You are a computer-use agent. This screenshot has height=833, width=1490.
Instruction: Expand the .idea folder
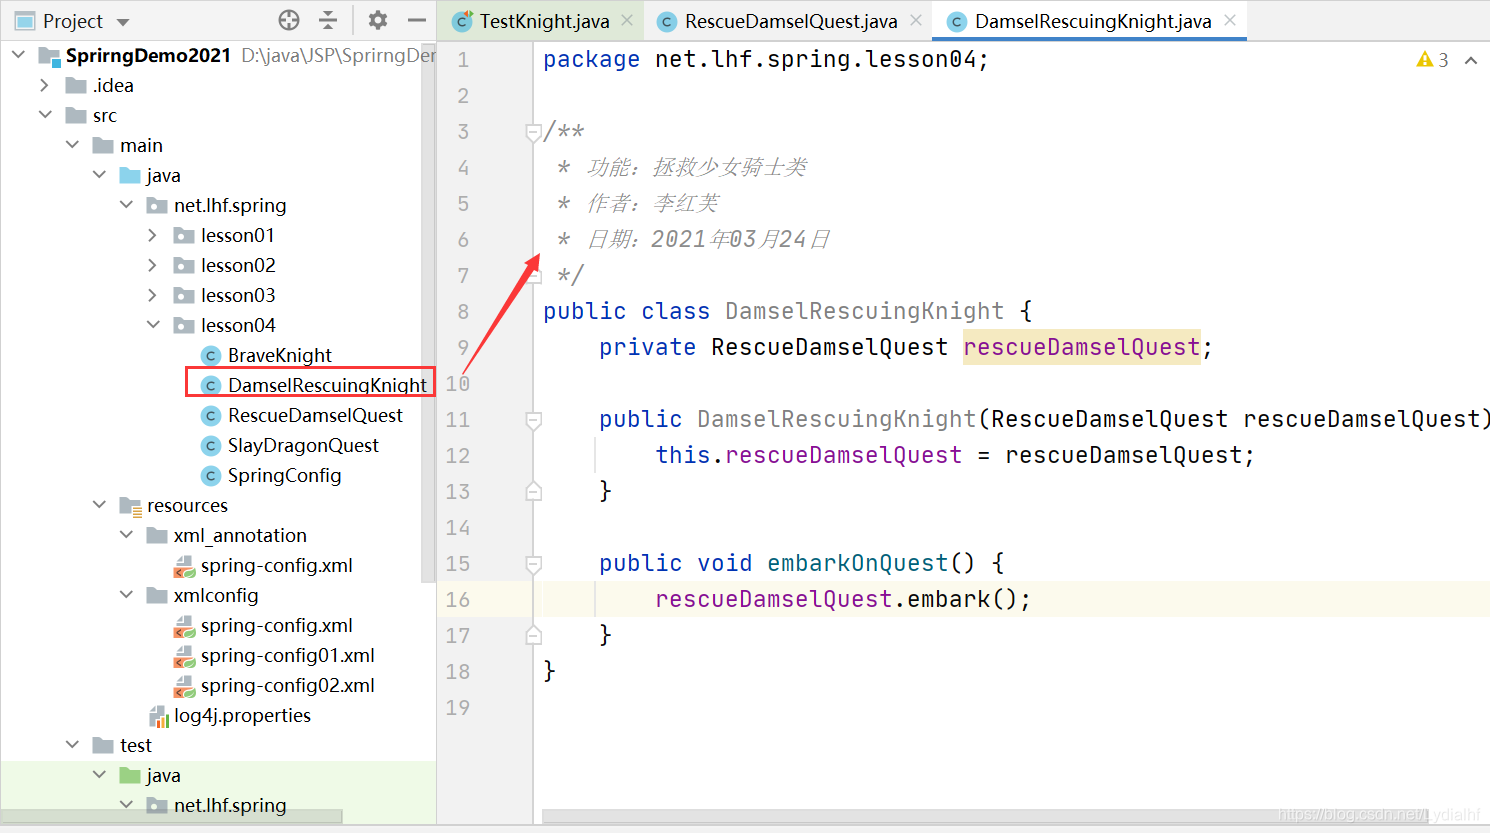tap(45, 85)
